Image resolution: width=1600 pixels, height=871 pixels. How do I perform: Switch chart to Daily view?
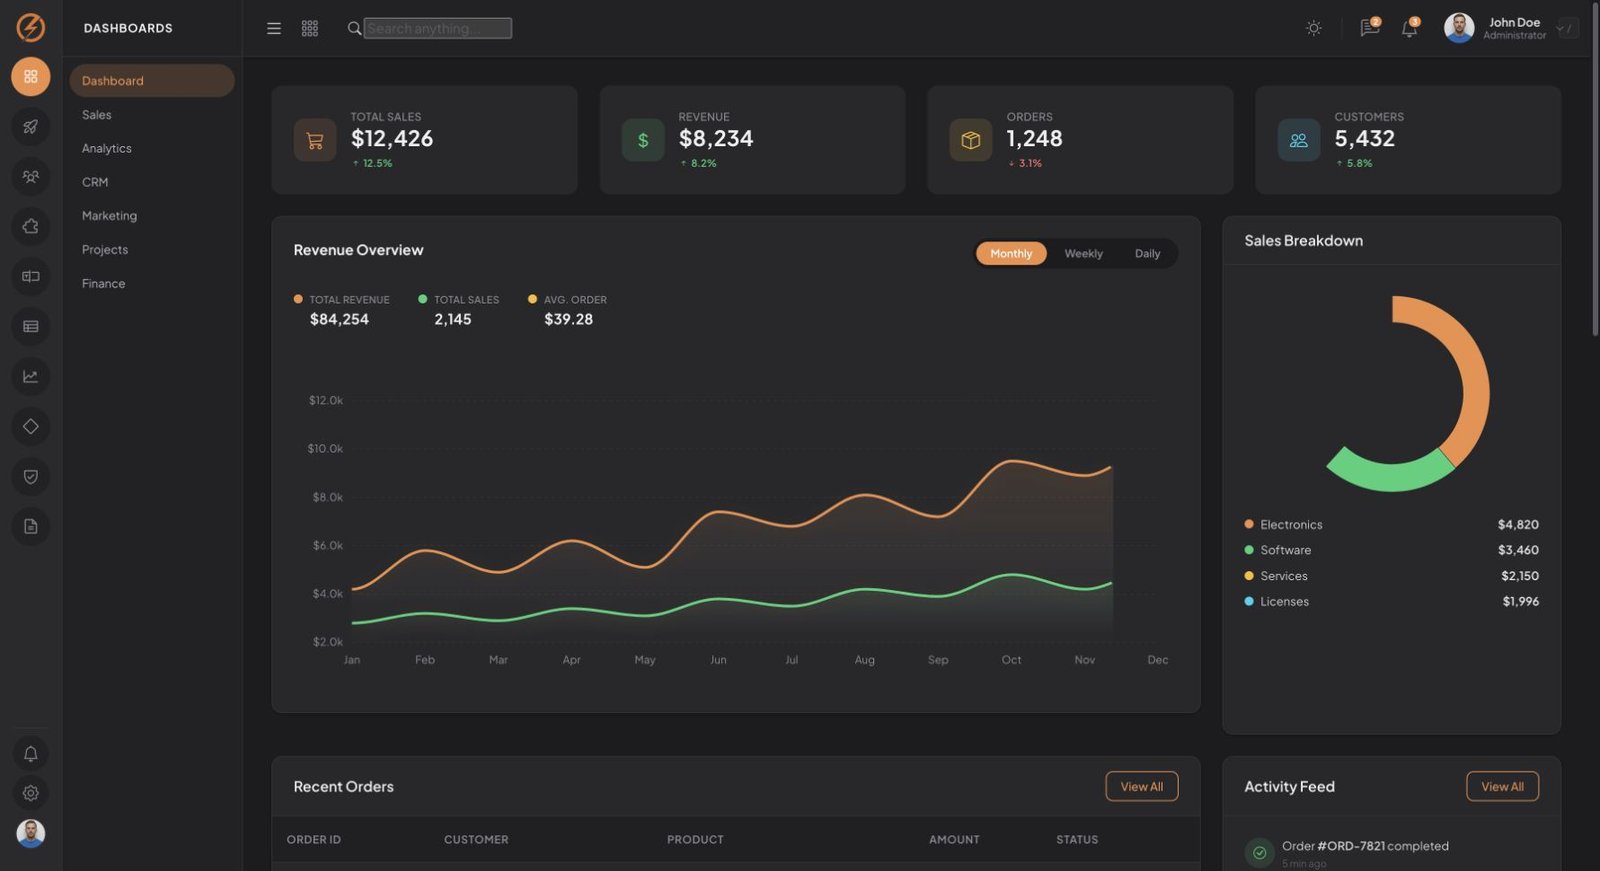click(1147, 253)
